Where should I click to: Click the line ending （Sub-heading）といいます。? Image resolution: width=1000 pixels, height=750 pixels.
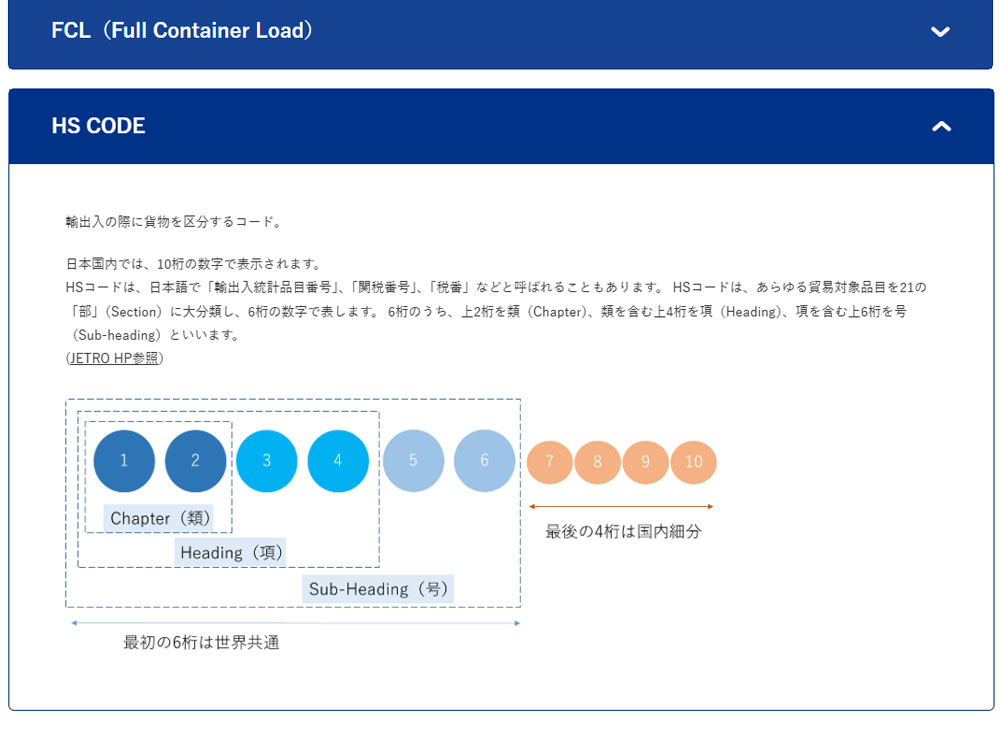156,335
